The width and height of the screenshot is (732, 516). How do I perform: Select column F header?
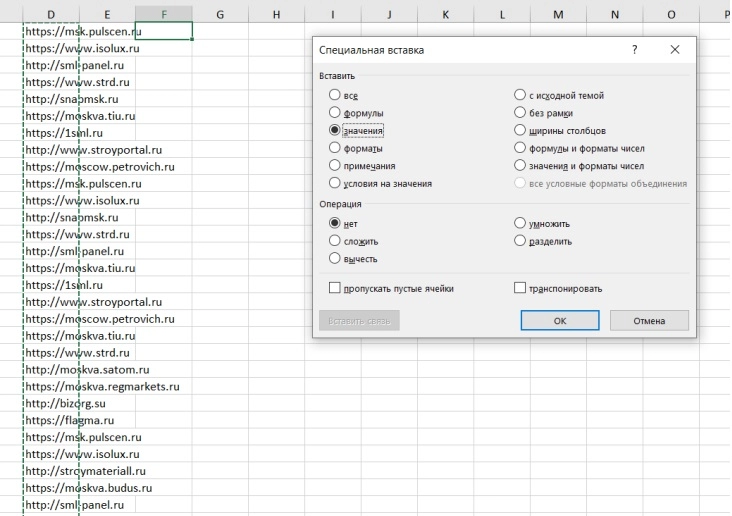(x=164, y=14)
